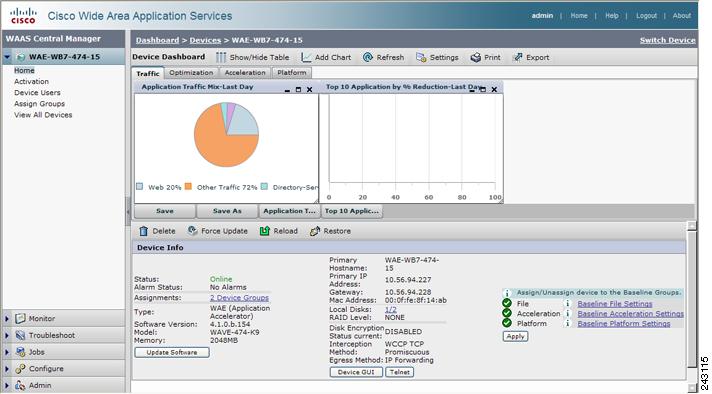This screenshot has width=712, height=394.
Task: Click the Logout link
Action: click(646, 15)
